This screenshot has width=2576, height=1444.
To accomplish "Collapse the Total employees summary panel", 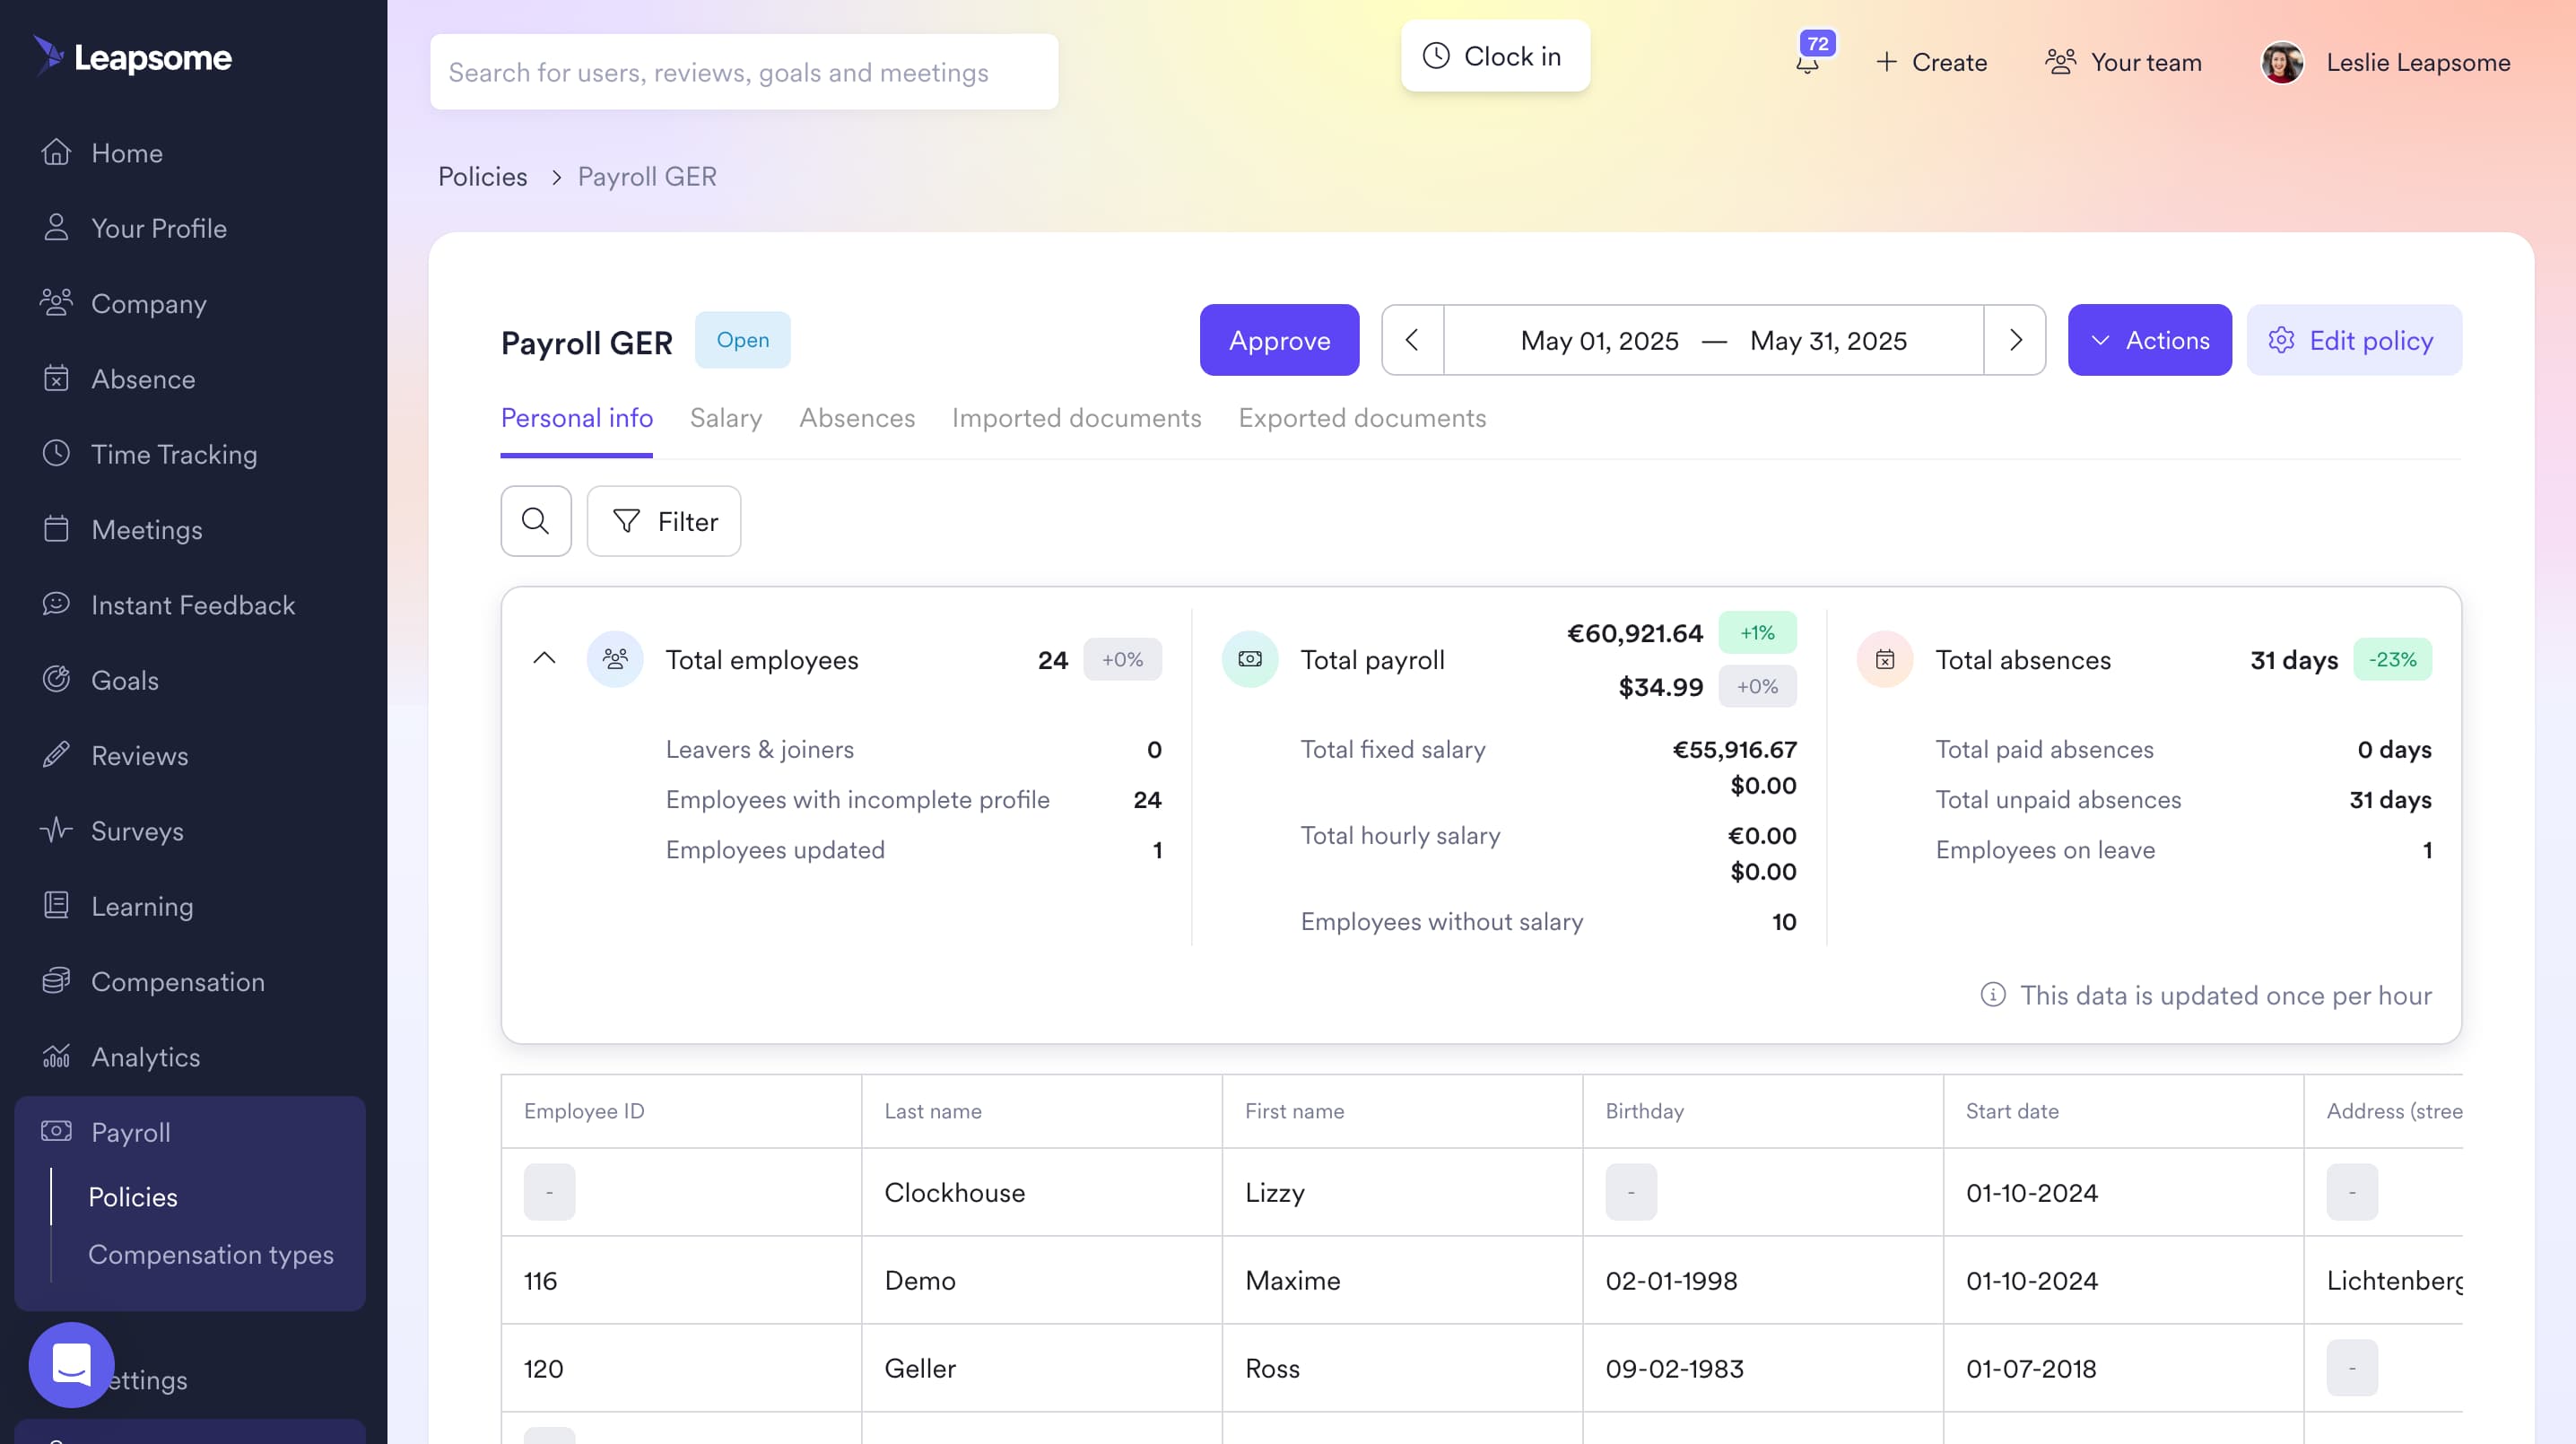I will [x=544, y=659].
